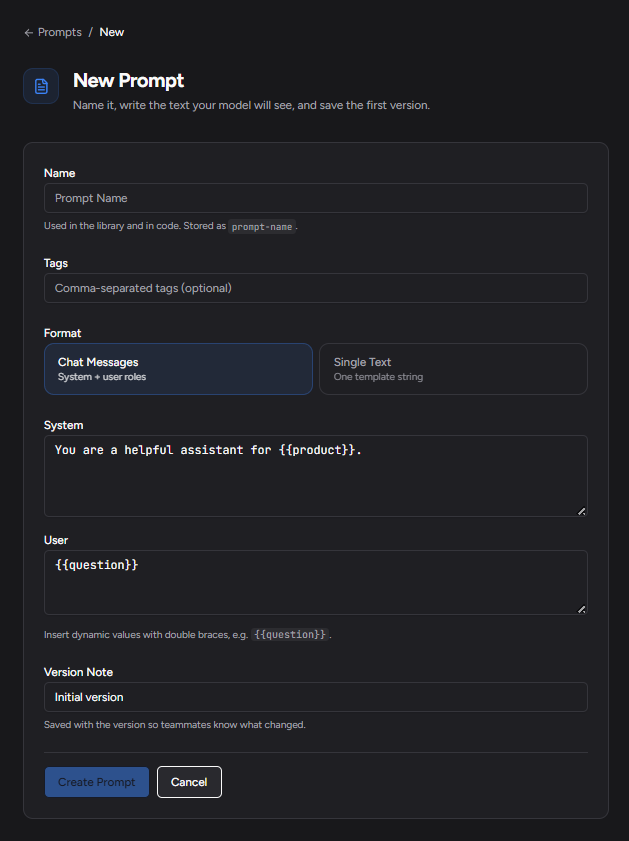
Task: Click the 'Saved with the version' helper text
Action: pyautogui.click(x=175, y=725)
